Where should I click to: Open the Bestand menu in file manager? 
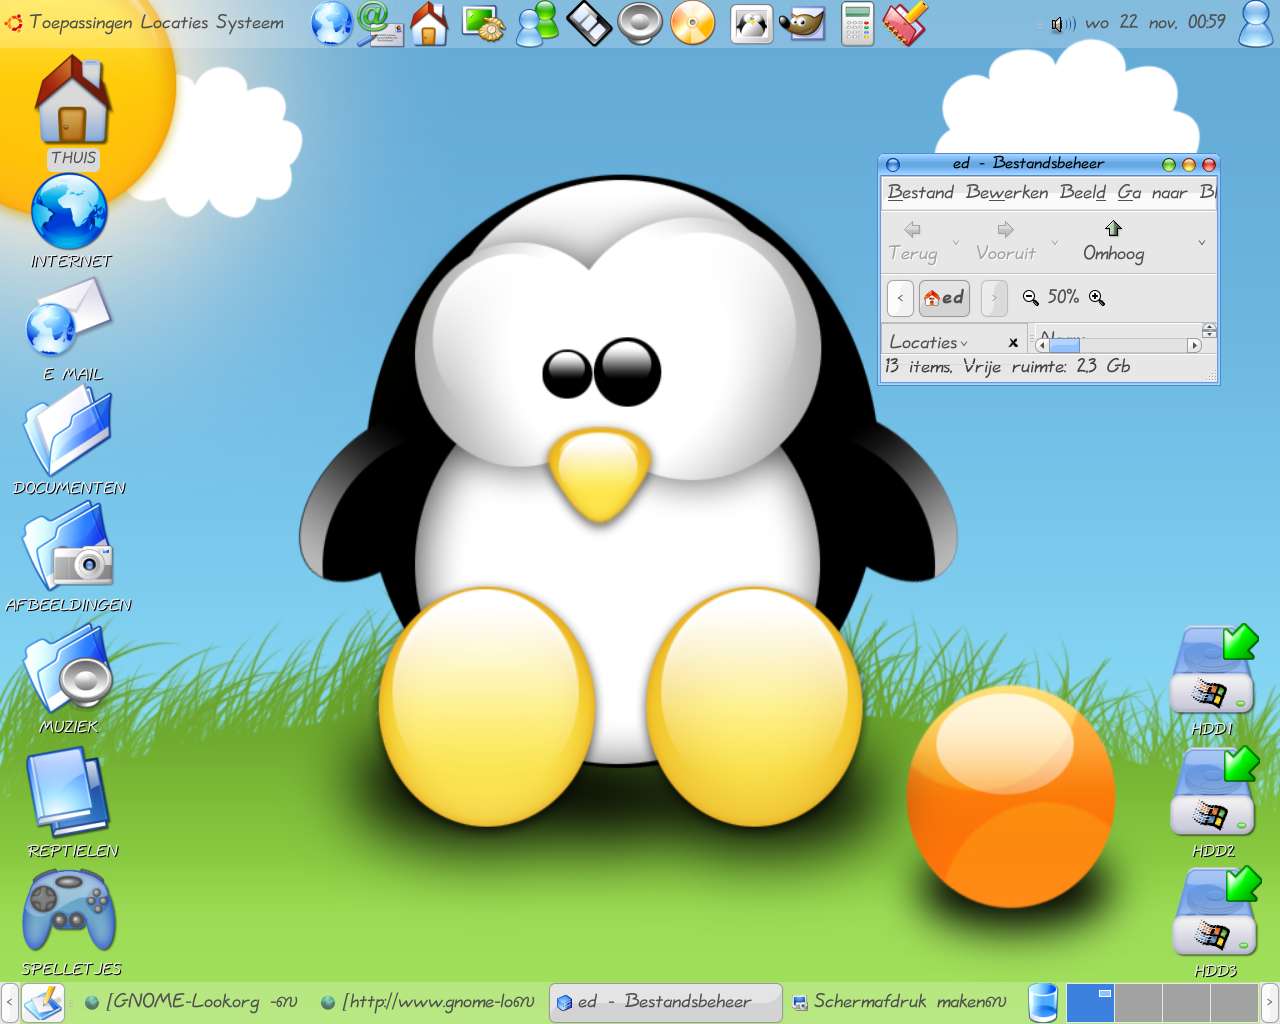[920, 192]
